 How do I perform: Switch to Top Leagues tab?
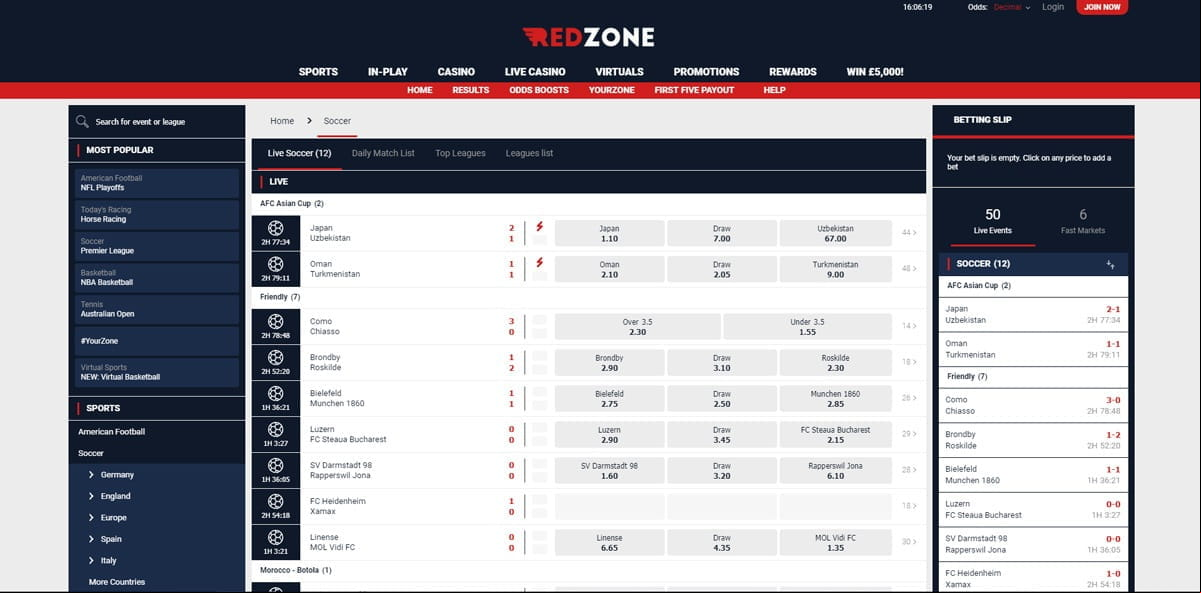(x=460, y=153)
